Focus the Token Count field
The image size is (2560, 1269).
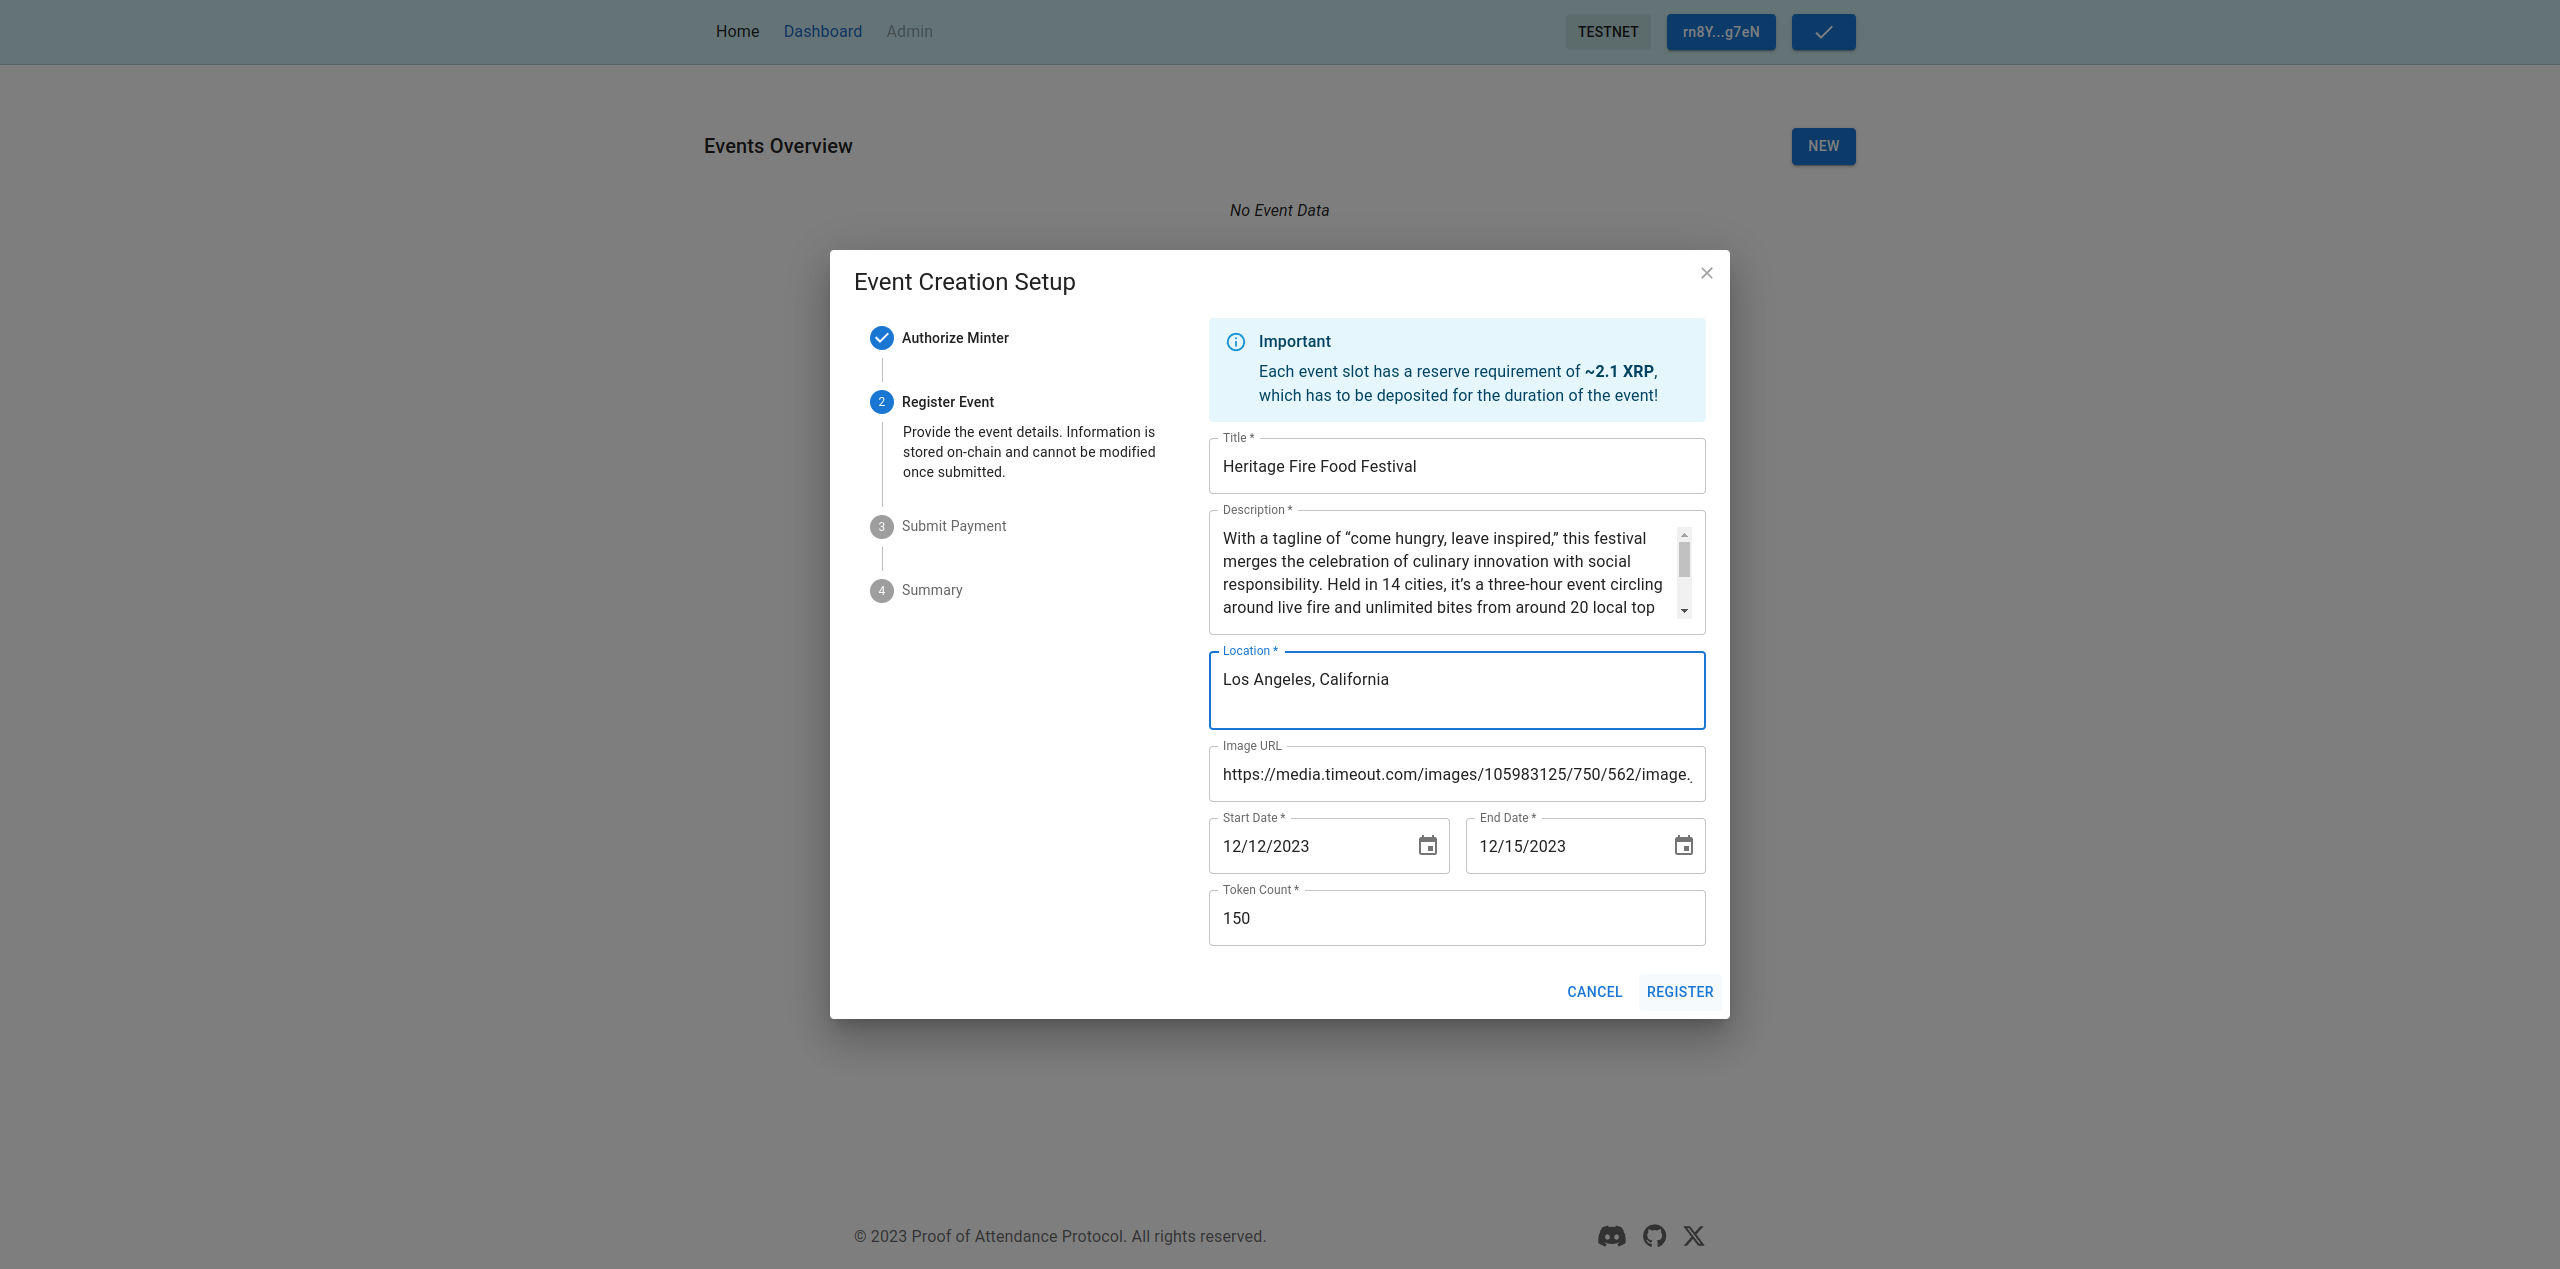[x=1457, y=918]
